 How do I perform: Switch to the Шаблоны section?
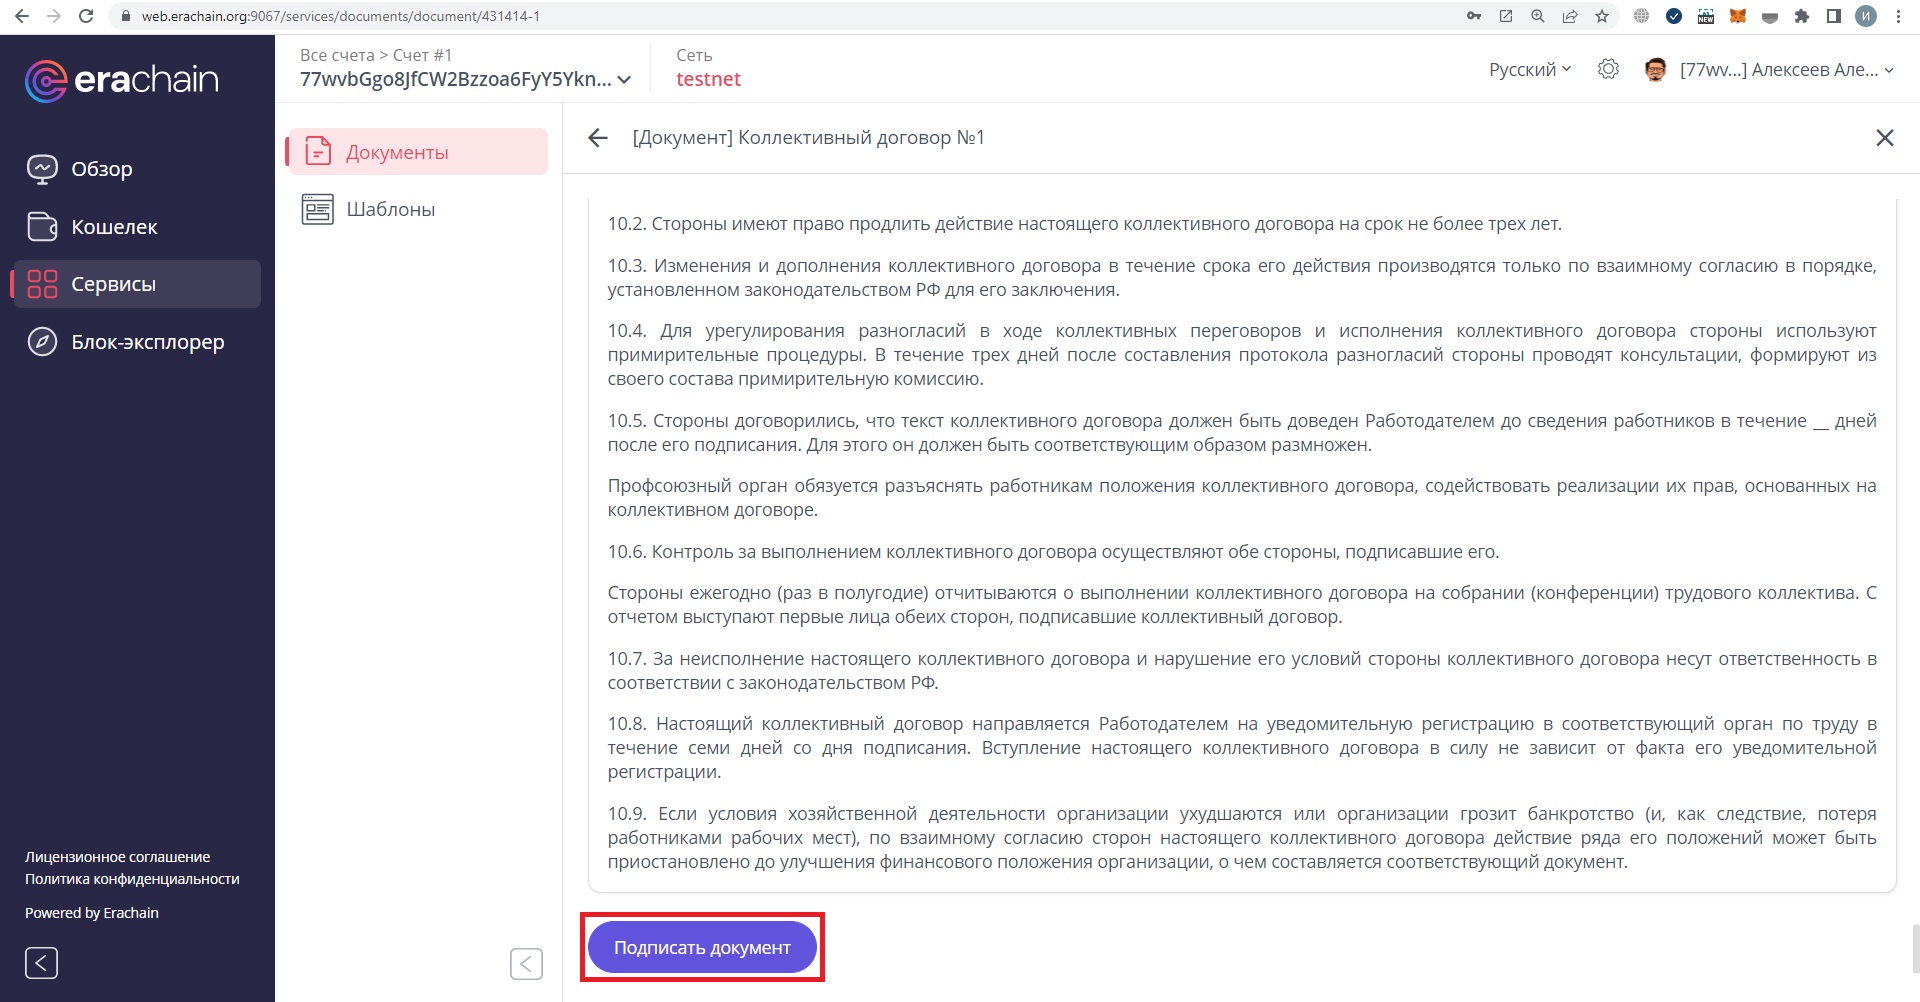(x=390, y=209)
